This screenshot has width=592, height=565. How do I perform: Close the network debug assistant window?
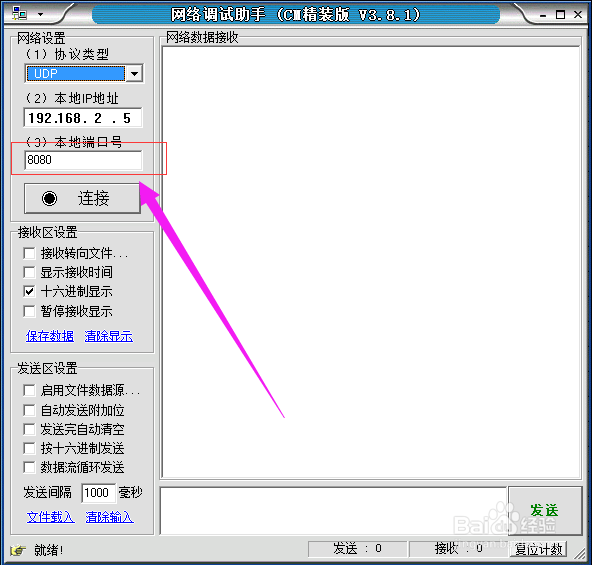pyautogui.click(x=578, y=14)
